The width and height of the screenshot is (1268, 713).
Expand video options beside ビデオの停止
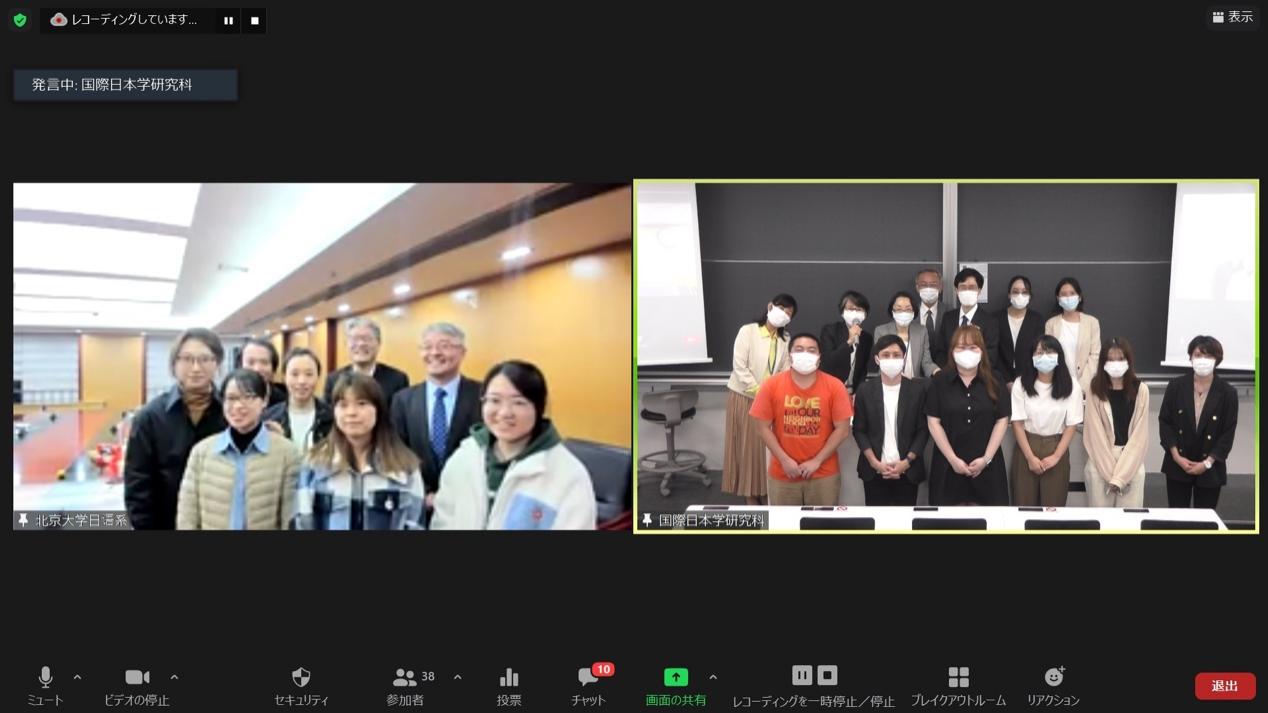(x=174, y=677)
